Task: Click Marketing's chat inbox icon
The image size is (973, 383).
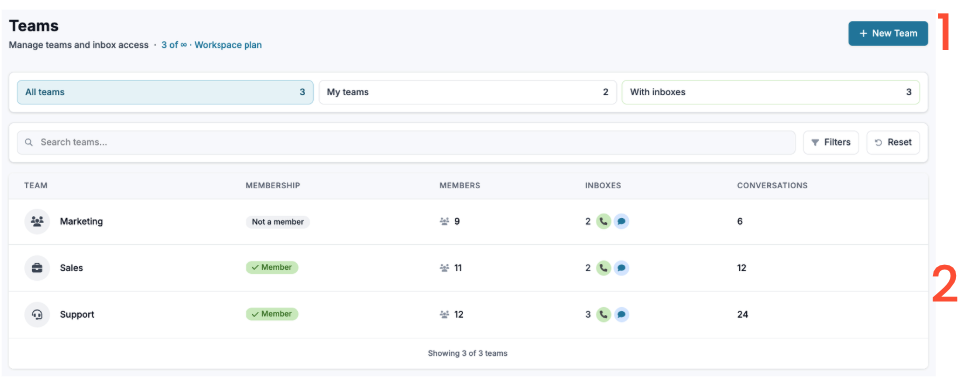Action: pos(621,222)
